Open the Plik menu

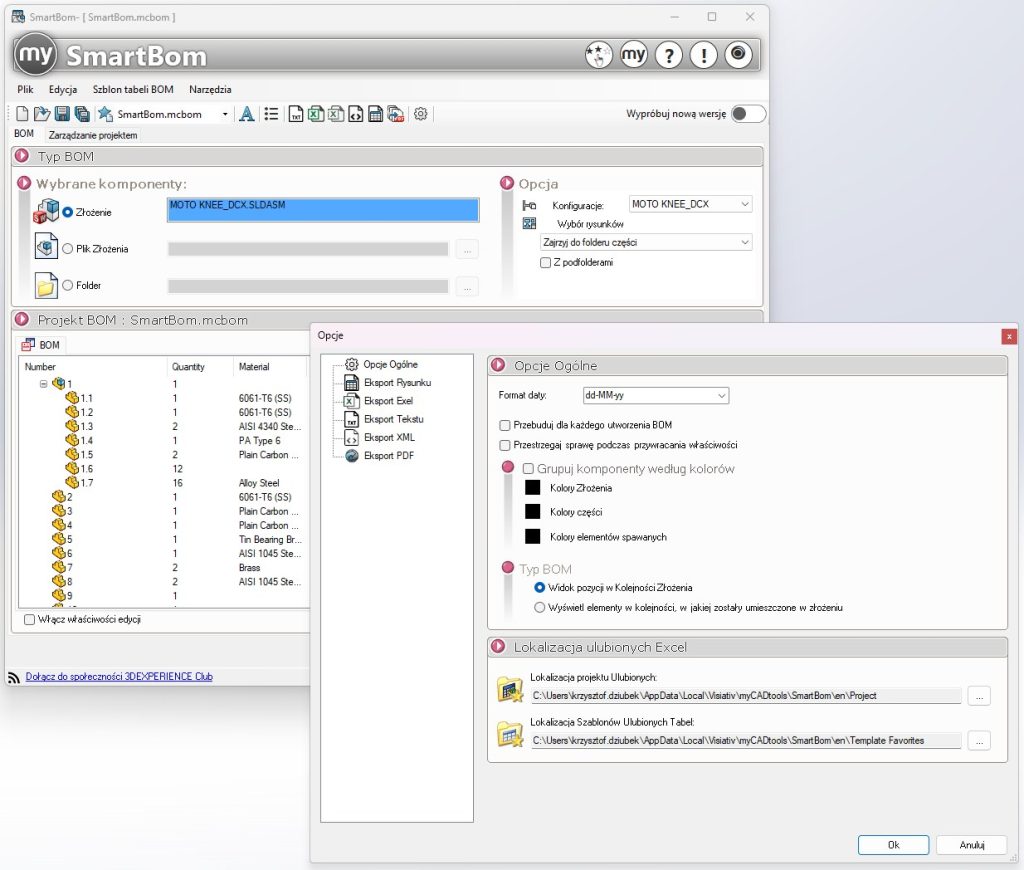click(x=25, y=89)
